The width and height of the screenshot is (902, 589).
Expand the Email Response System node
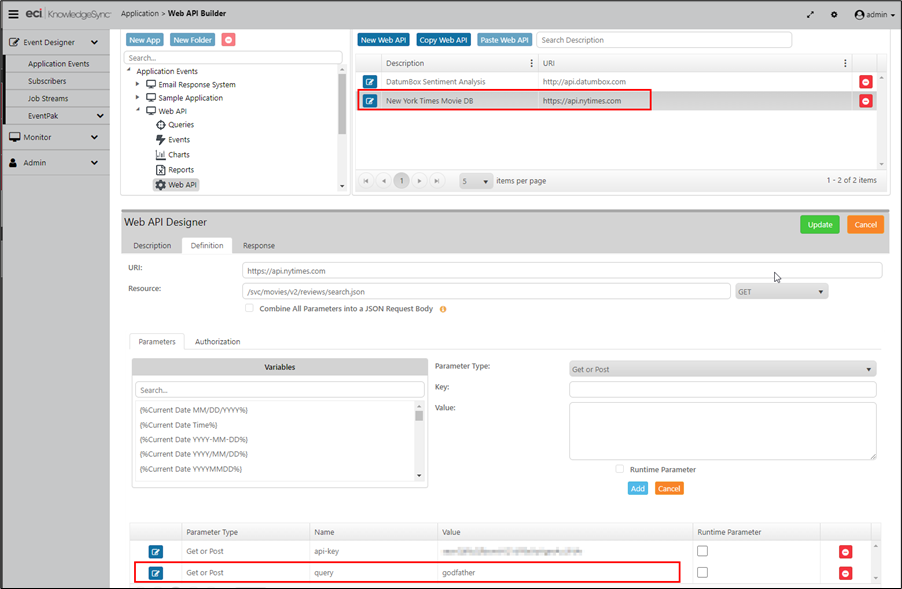pos(137,84)
